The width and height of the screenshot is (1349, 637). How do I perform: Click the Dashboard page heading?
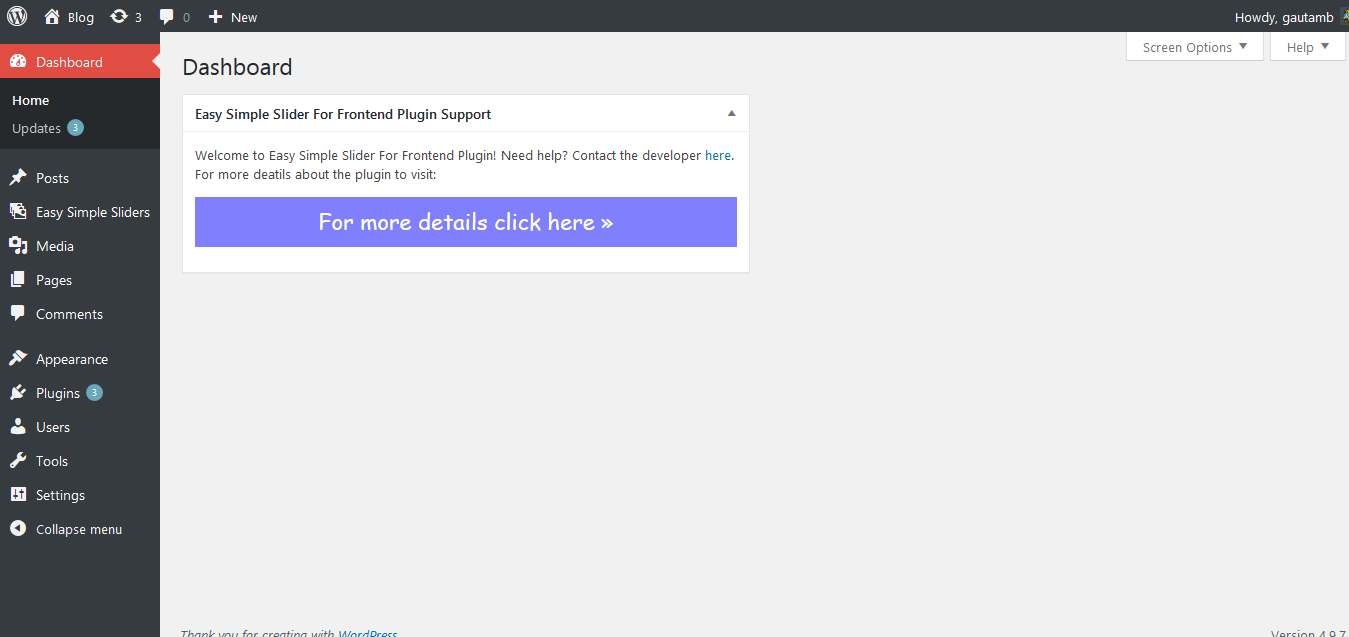238,67
